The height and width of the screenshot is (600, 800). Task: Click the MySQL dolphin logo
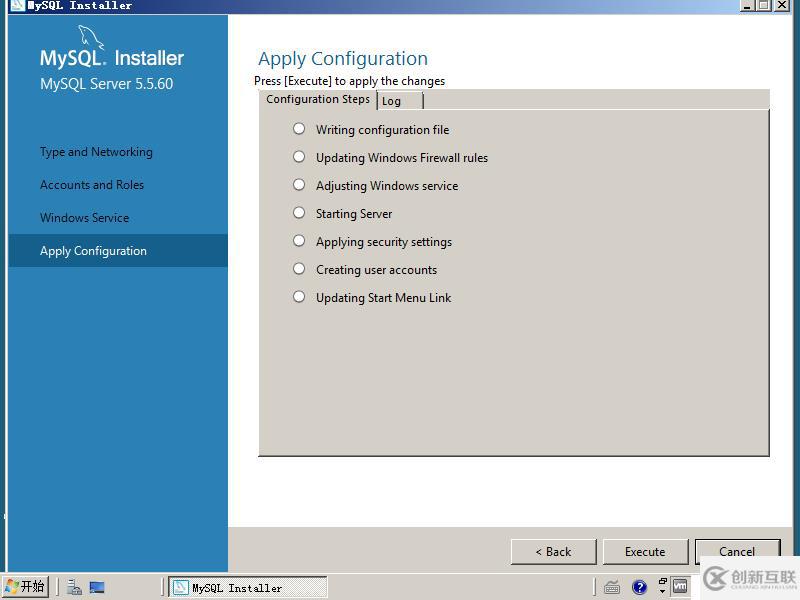click(x=91, y=38)
